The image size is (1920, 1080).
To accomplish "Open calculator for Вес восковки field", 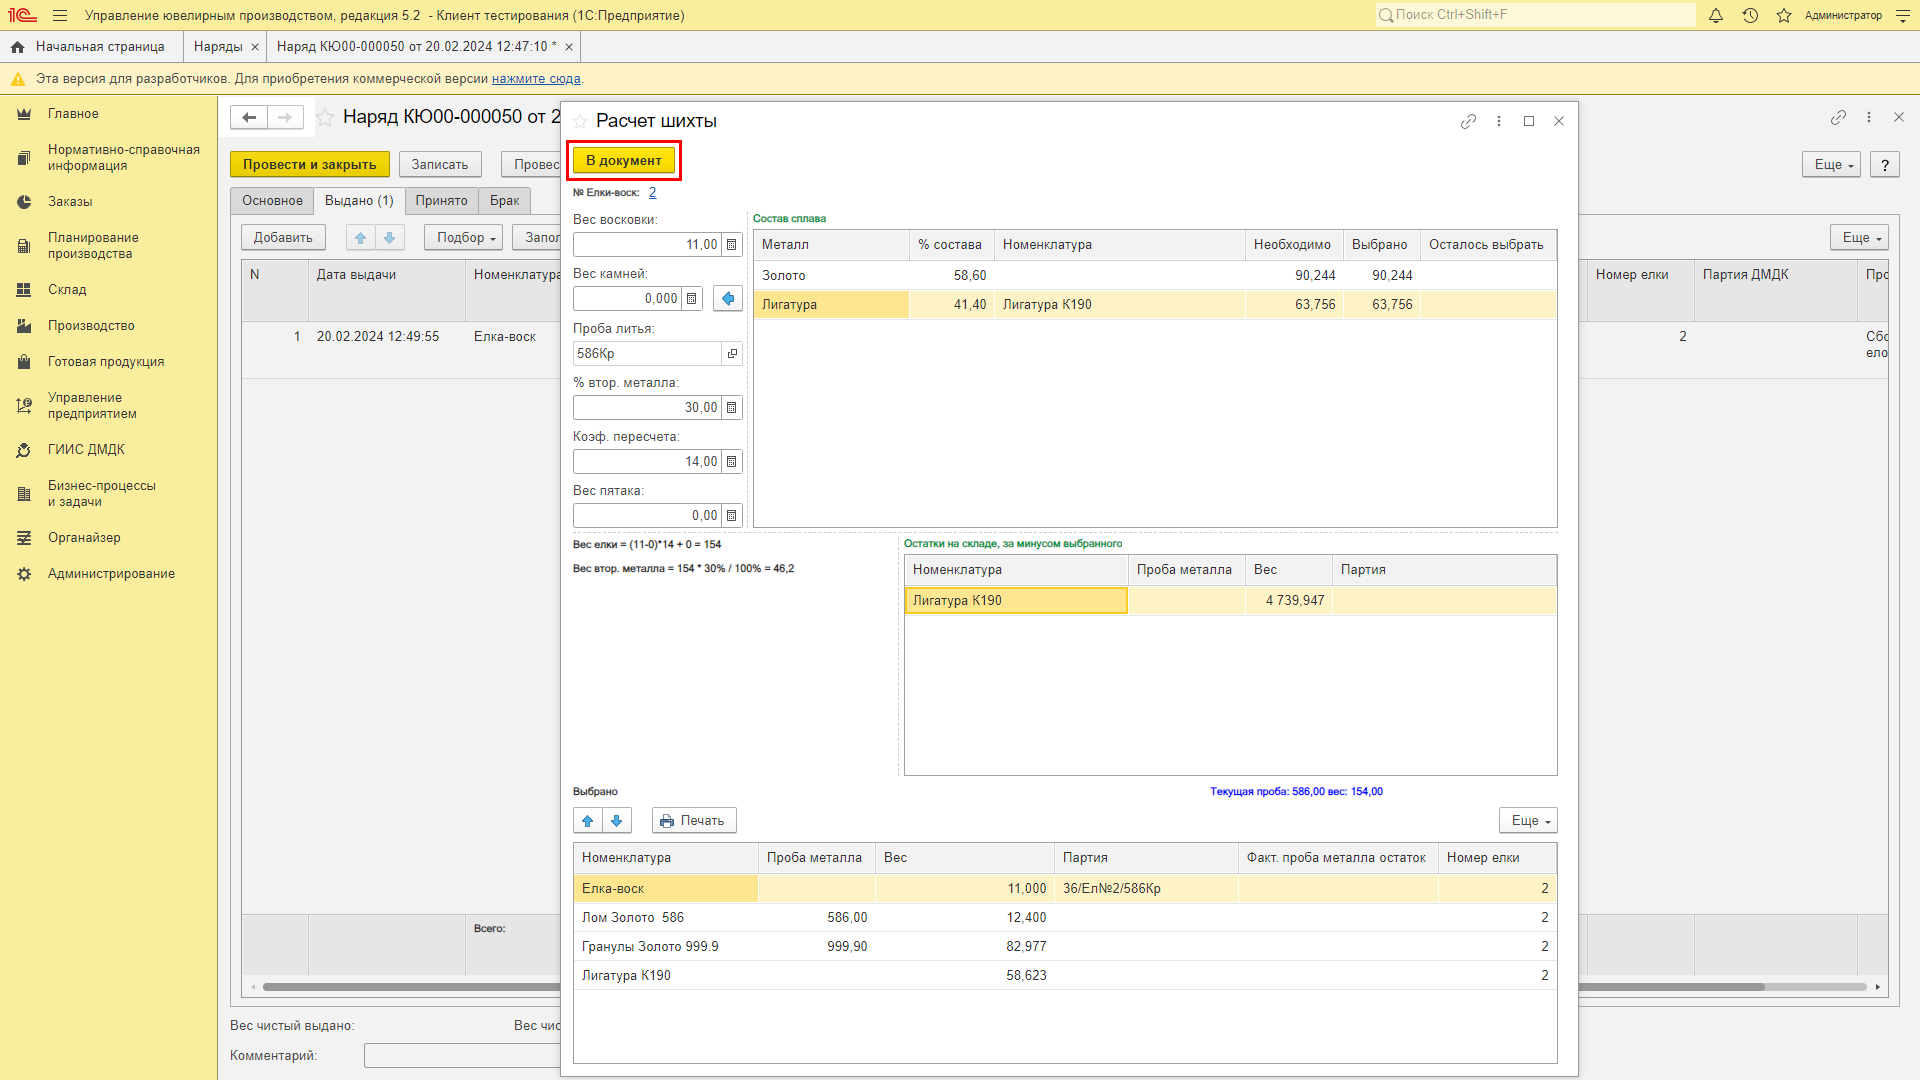I will [x=732, y=245].
